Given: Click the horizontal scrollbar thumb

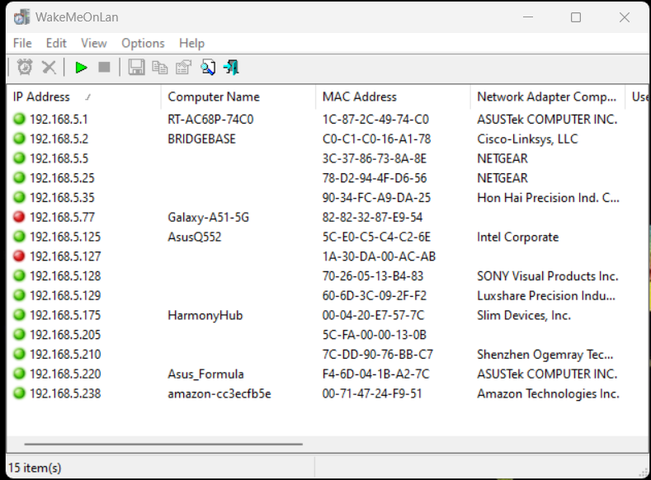Looking at the screenshot, I should [x=163, y=444].
